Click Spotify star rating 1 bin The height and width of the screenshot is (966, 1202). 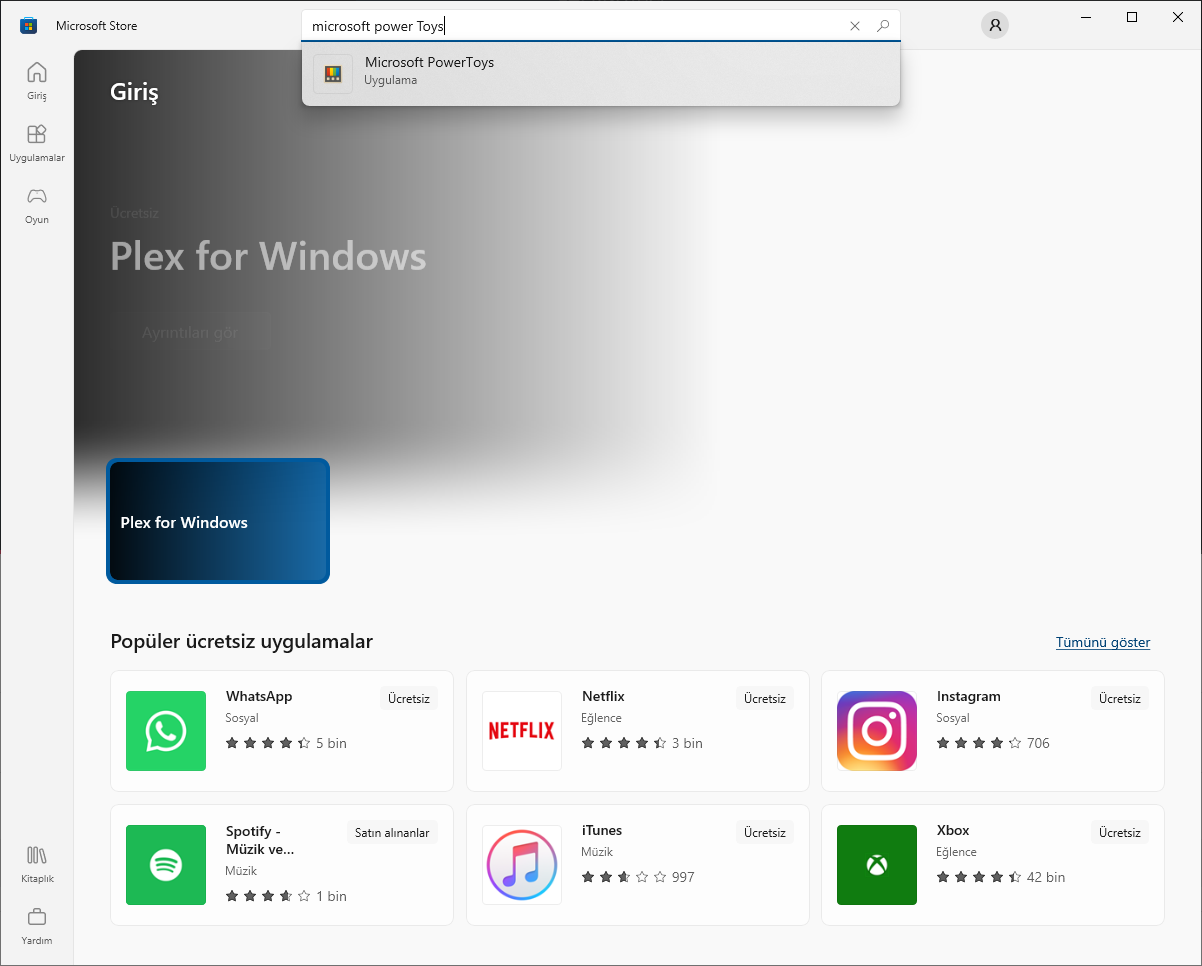[x=286, y=896]
